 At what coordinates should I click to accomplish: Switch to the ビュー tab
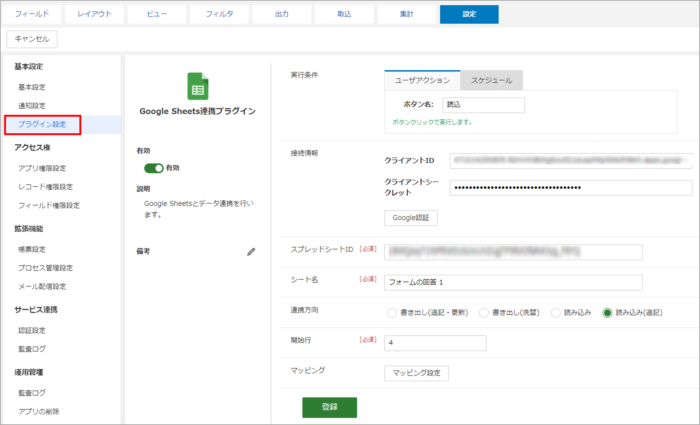point(157,14)
